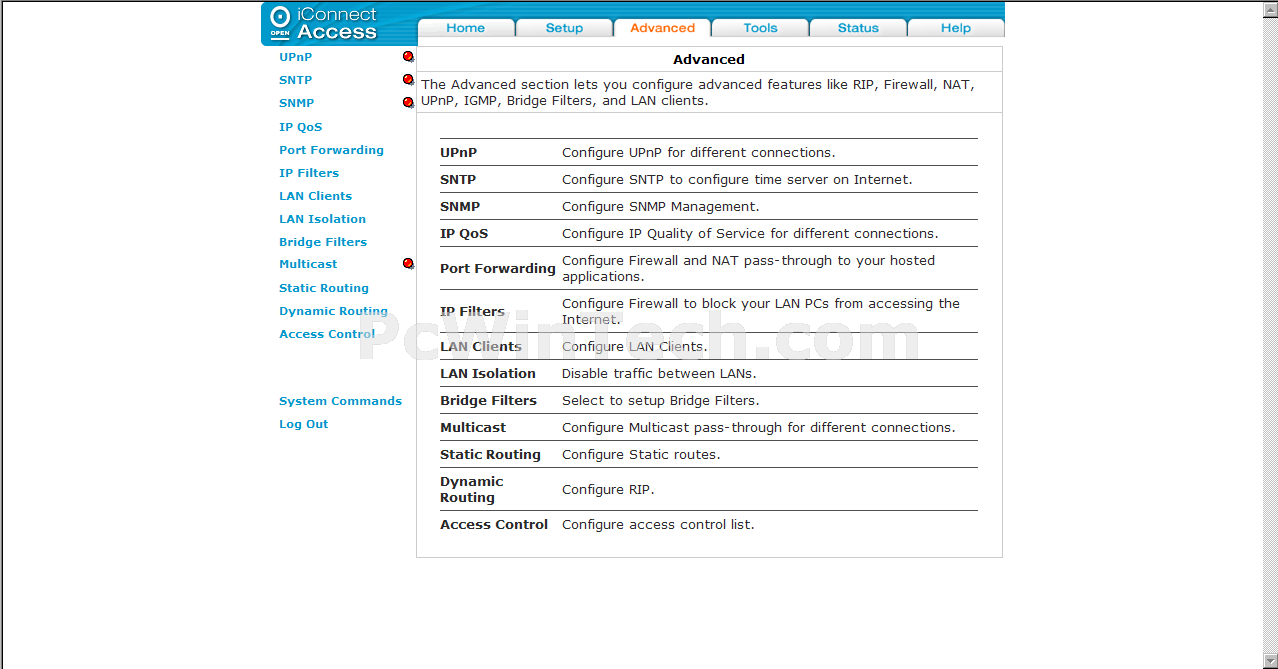Click the bold Bridge Filters label in the table
The image size is (1278, 669).
pyautogui.click(x=489, y=401)
